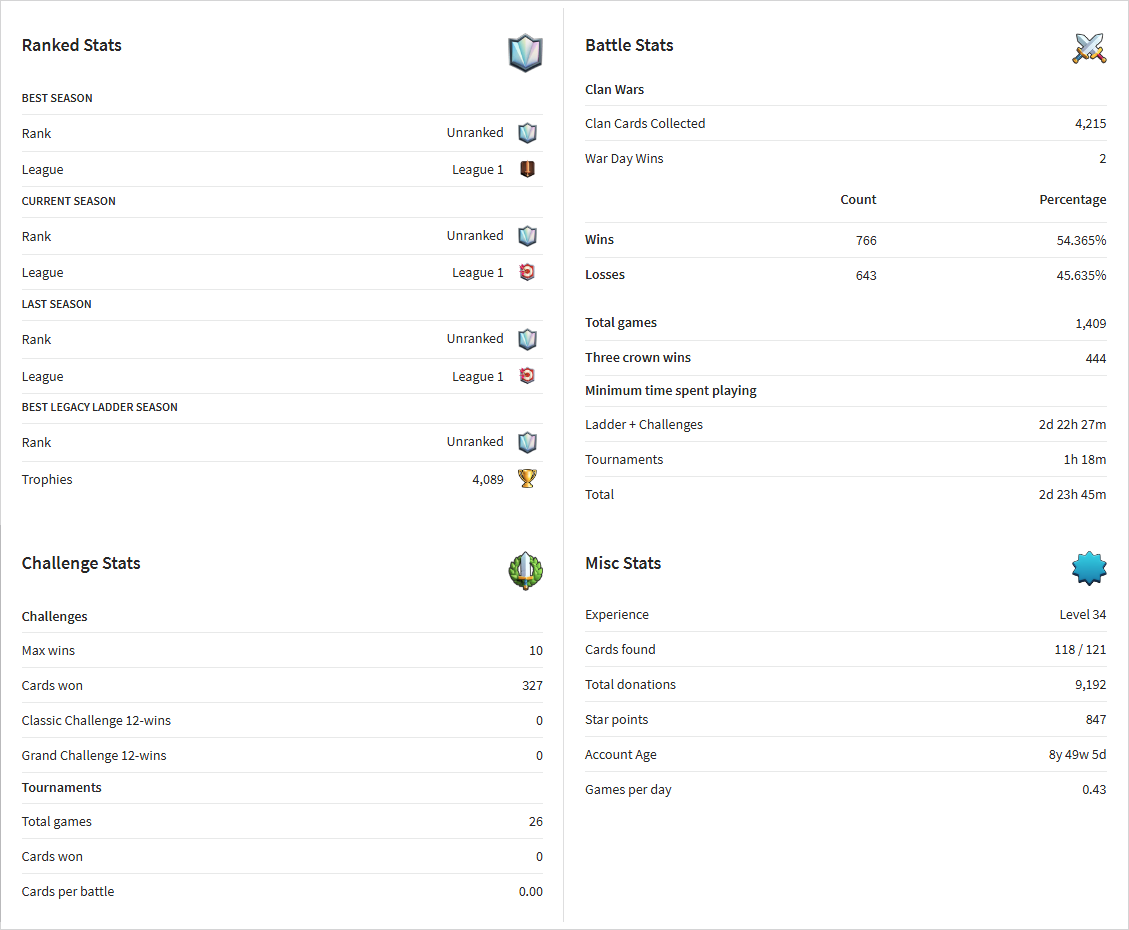Click the Ranked Stats shield badge icon
The width and height of the screenshot is (1129, 930).
tap(526, 53)
